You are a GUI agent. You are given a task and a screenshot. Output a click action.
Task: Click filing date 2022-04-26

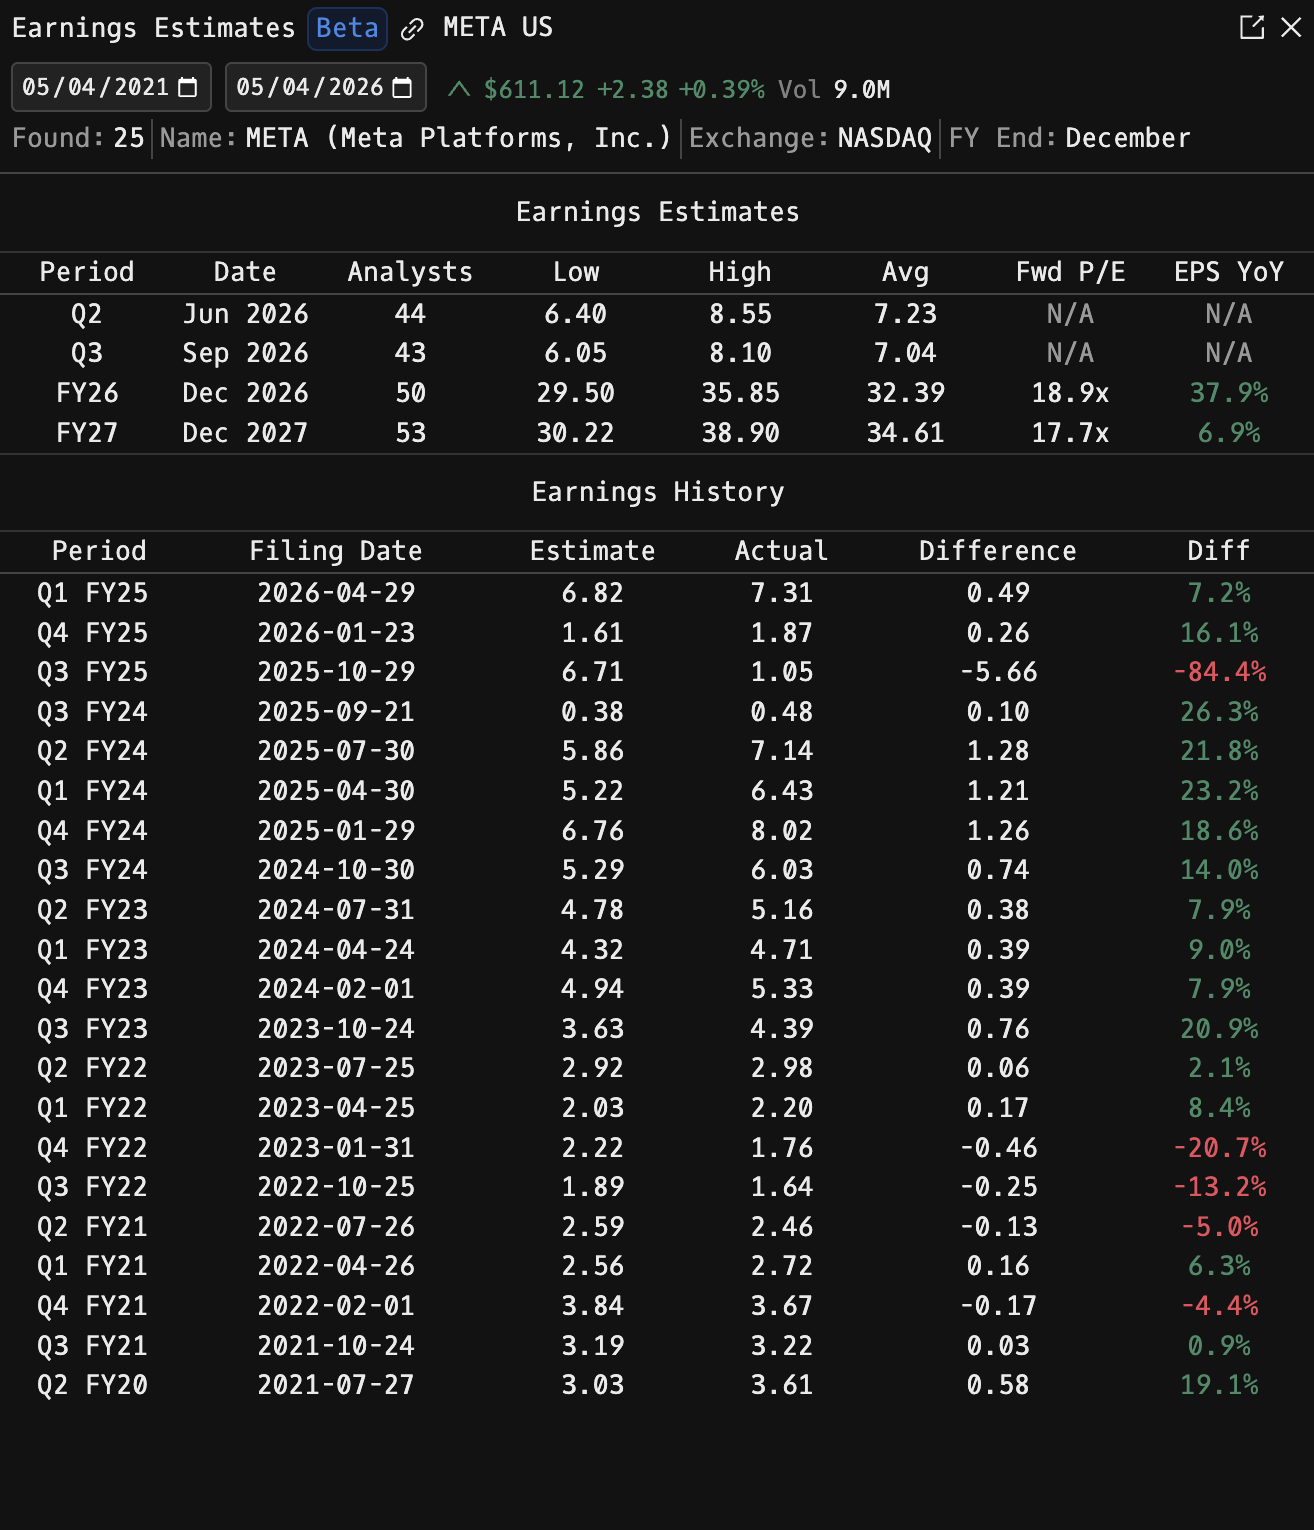coord(336,1266)
